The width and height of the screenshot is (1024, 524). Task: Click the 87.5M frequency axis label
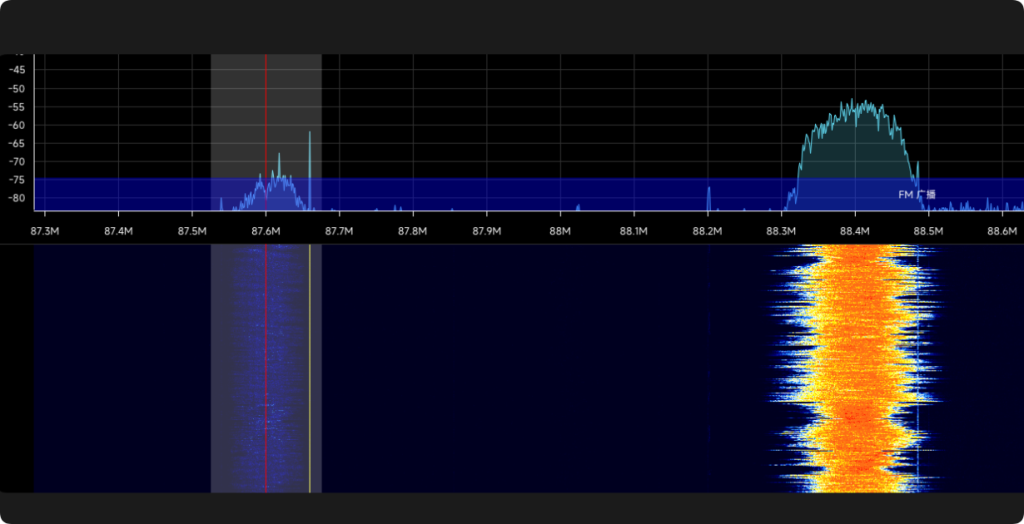coord(192,232)
